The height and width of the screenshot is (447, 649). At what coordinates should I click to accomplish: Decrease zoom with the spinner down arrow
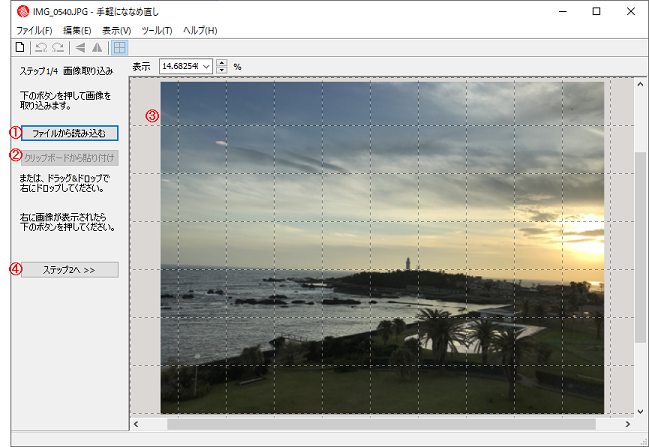[222, 70]
